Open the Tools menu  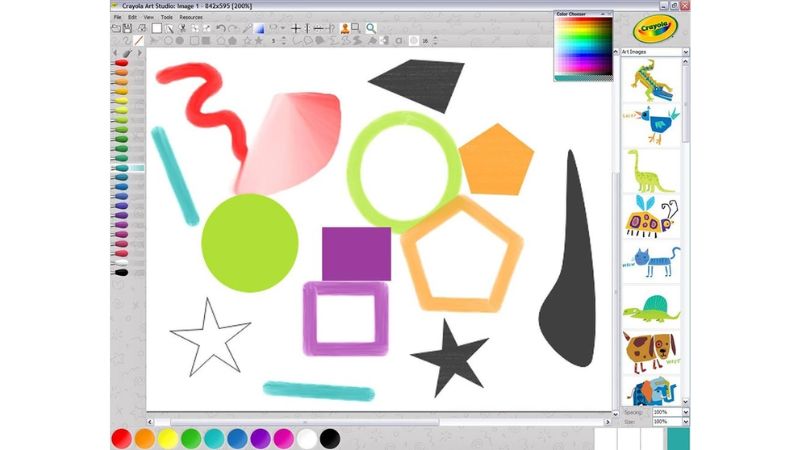pos(166,17)
